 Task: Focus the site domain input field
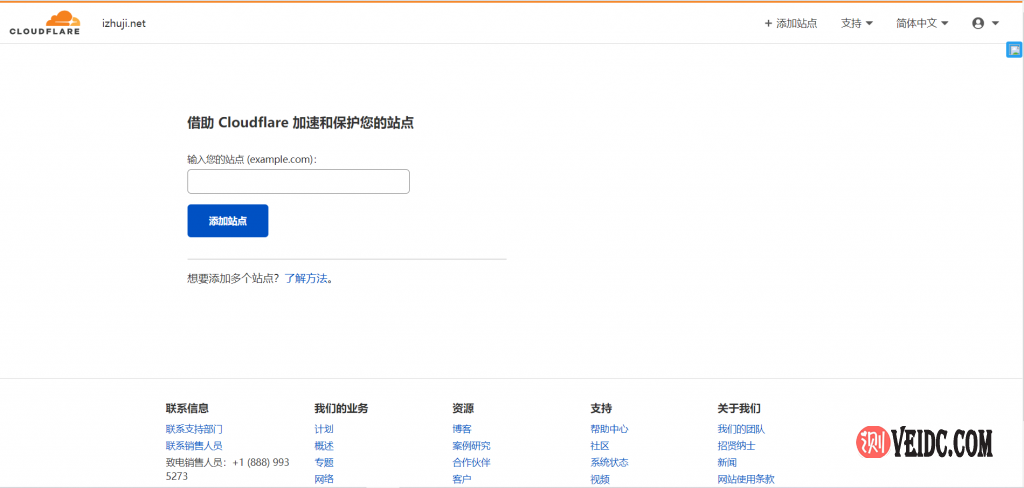(298, 182)
